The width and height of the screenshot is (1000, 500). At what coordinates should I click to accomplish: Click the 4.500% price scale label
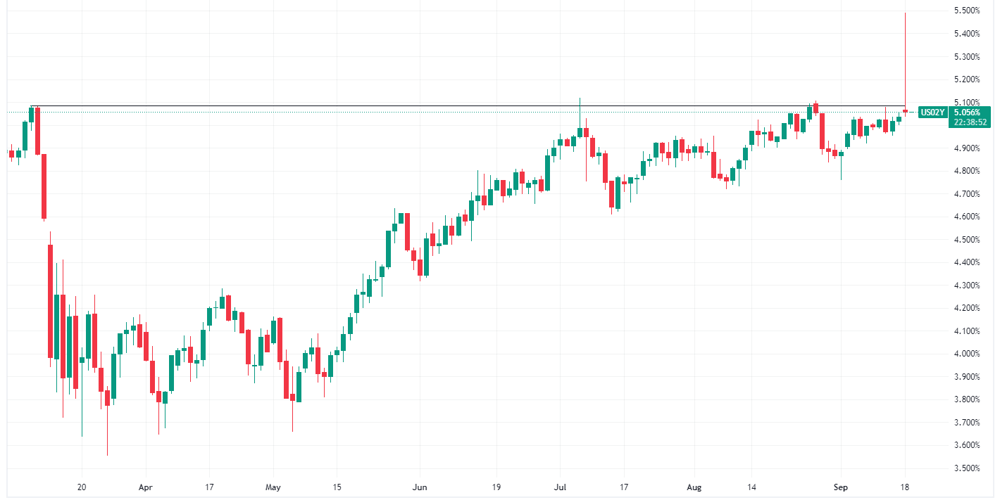pyautogui.click(x=967, y=240)
